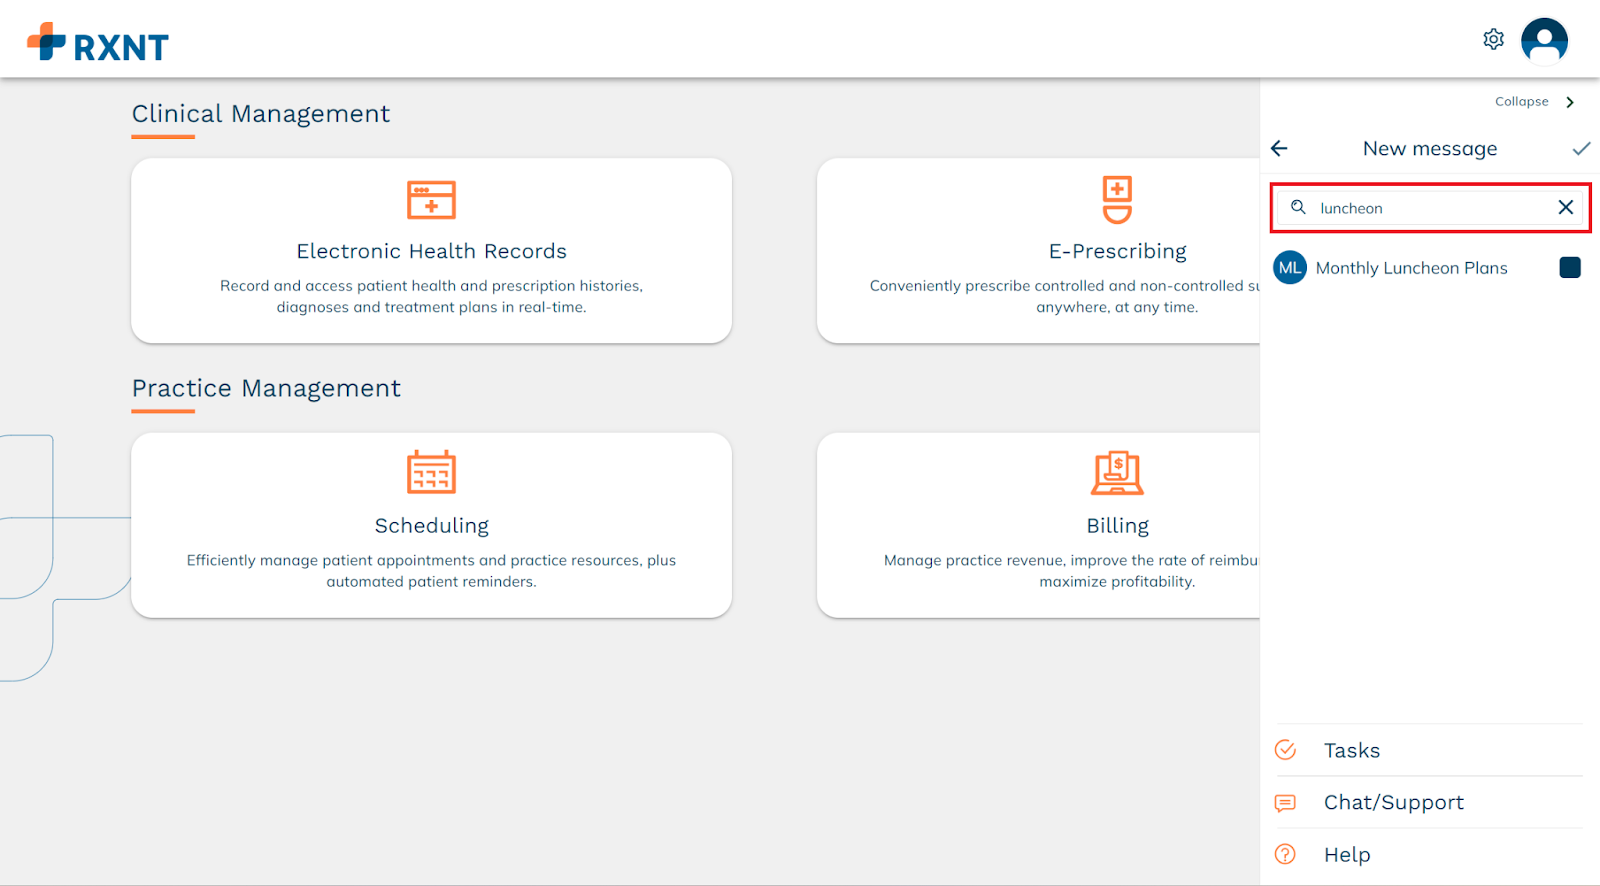Screen dimensions: 1600x886
Task: Click the Electronic Health Records icon
Action: point(431,200)
